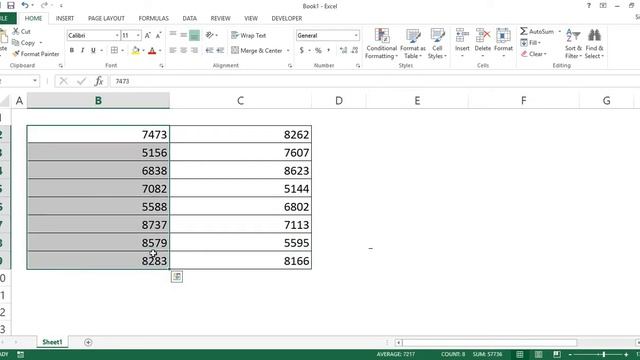Select the Format Painter brush
Screen dimensions: 640x360
pyautogui.click(x=16, y=54)
